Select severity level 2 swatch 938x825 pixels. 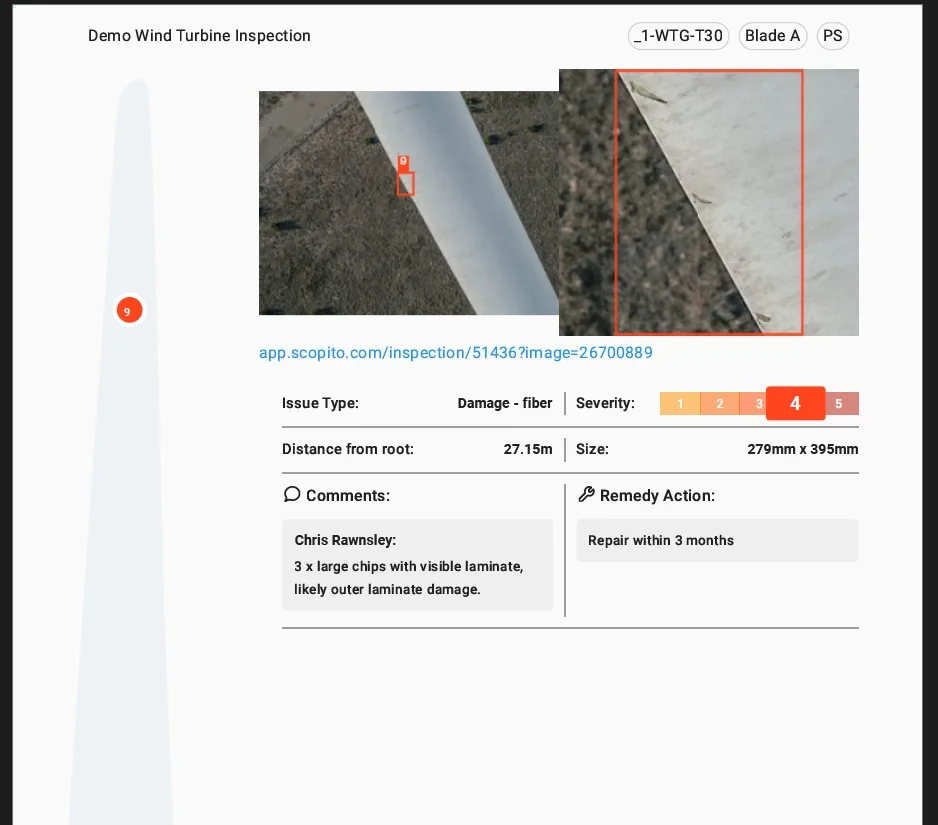click(x=720, y=404)
